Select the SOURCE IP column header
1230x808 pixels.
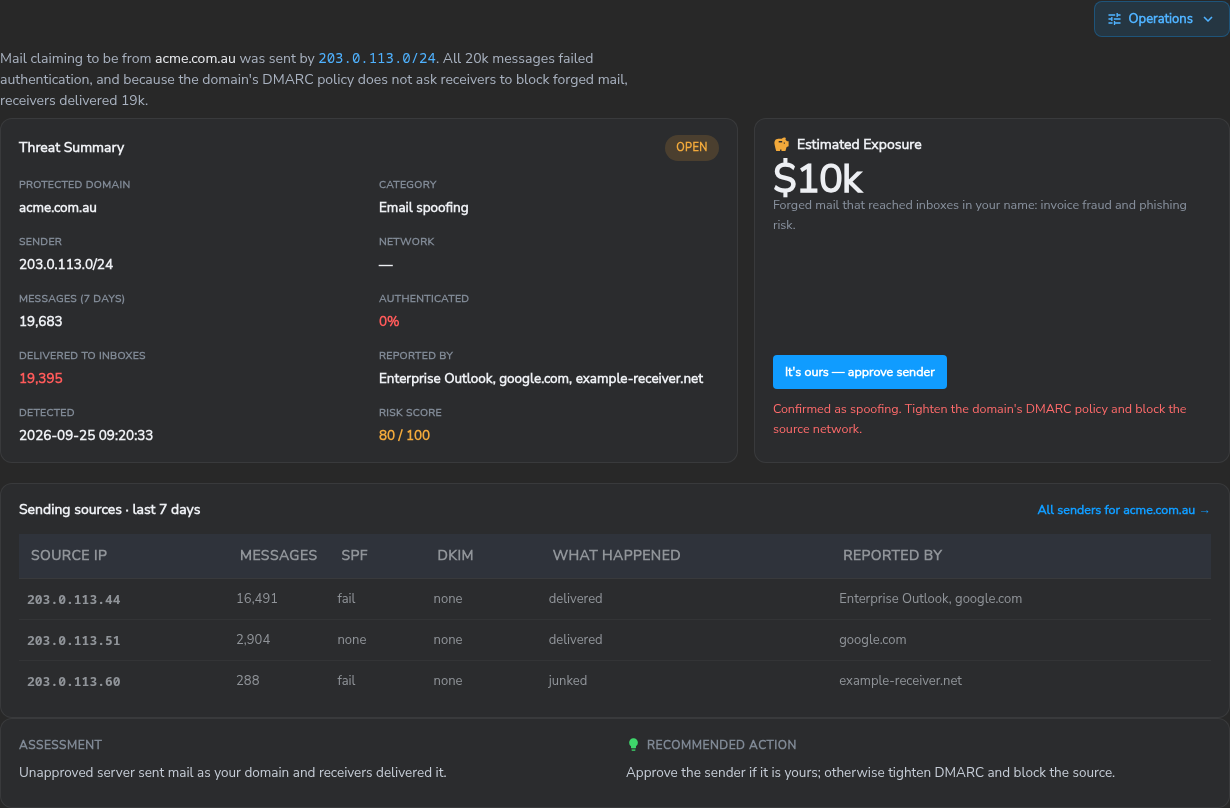[69, 555]
